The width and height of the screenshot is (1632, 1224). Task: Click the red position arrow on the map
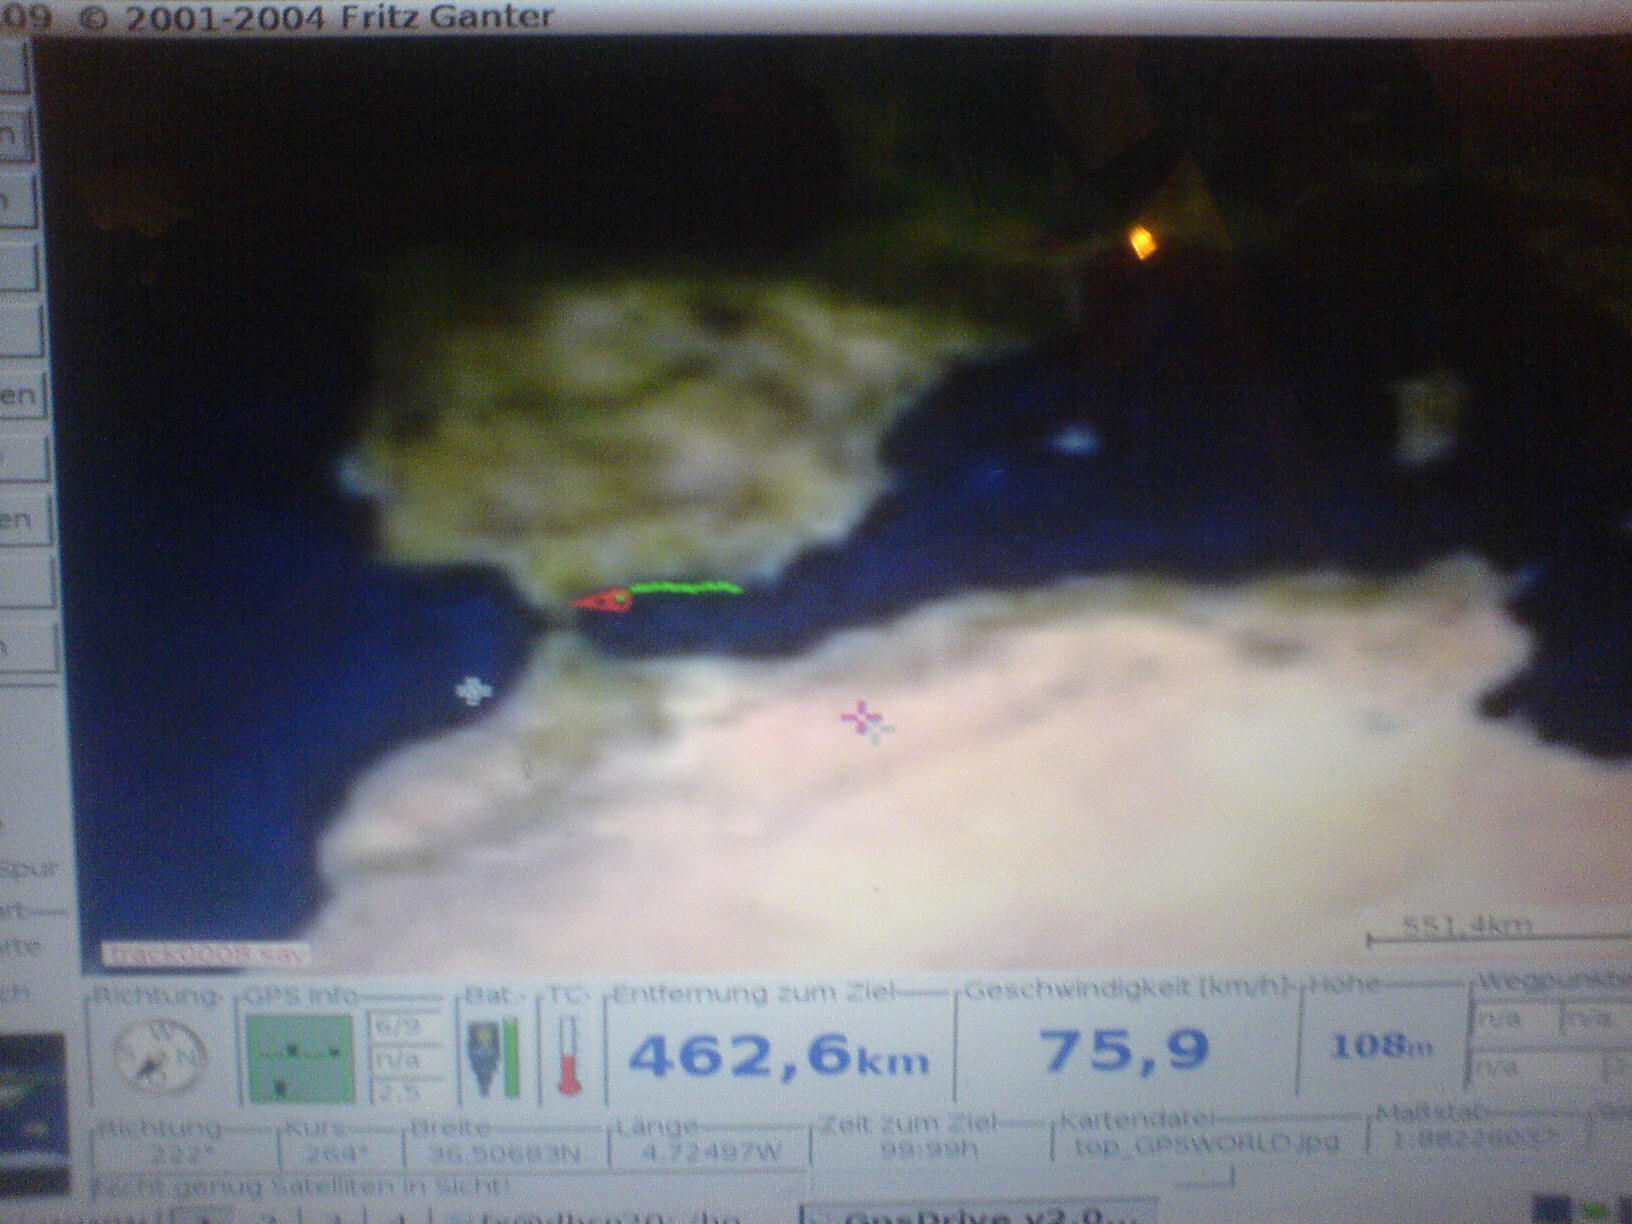(602, 600)
